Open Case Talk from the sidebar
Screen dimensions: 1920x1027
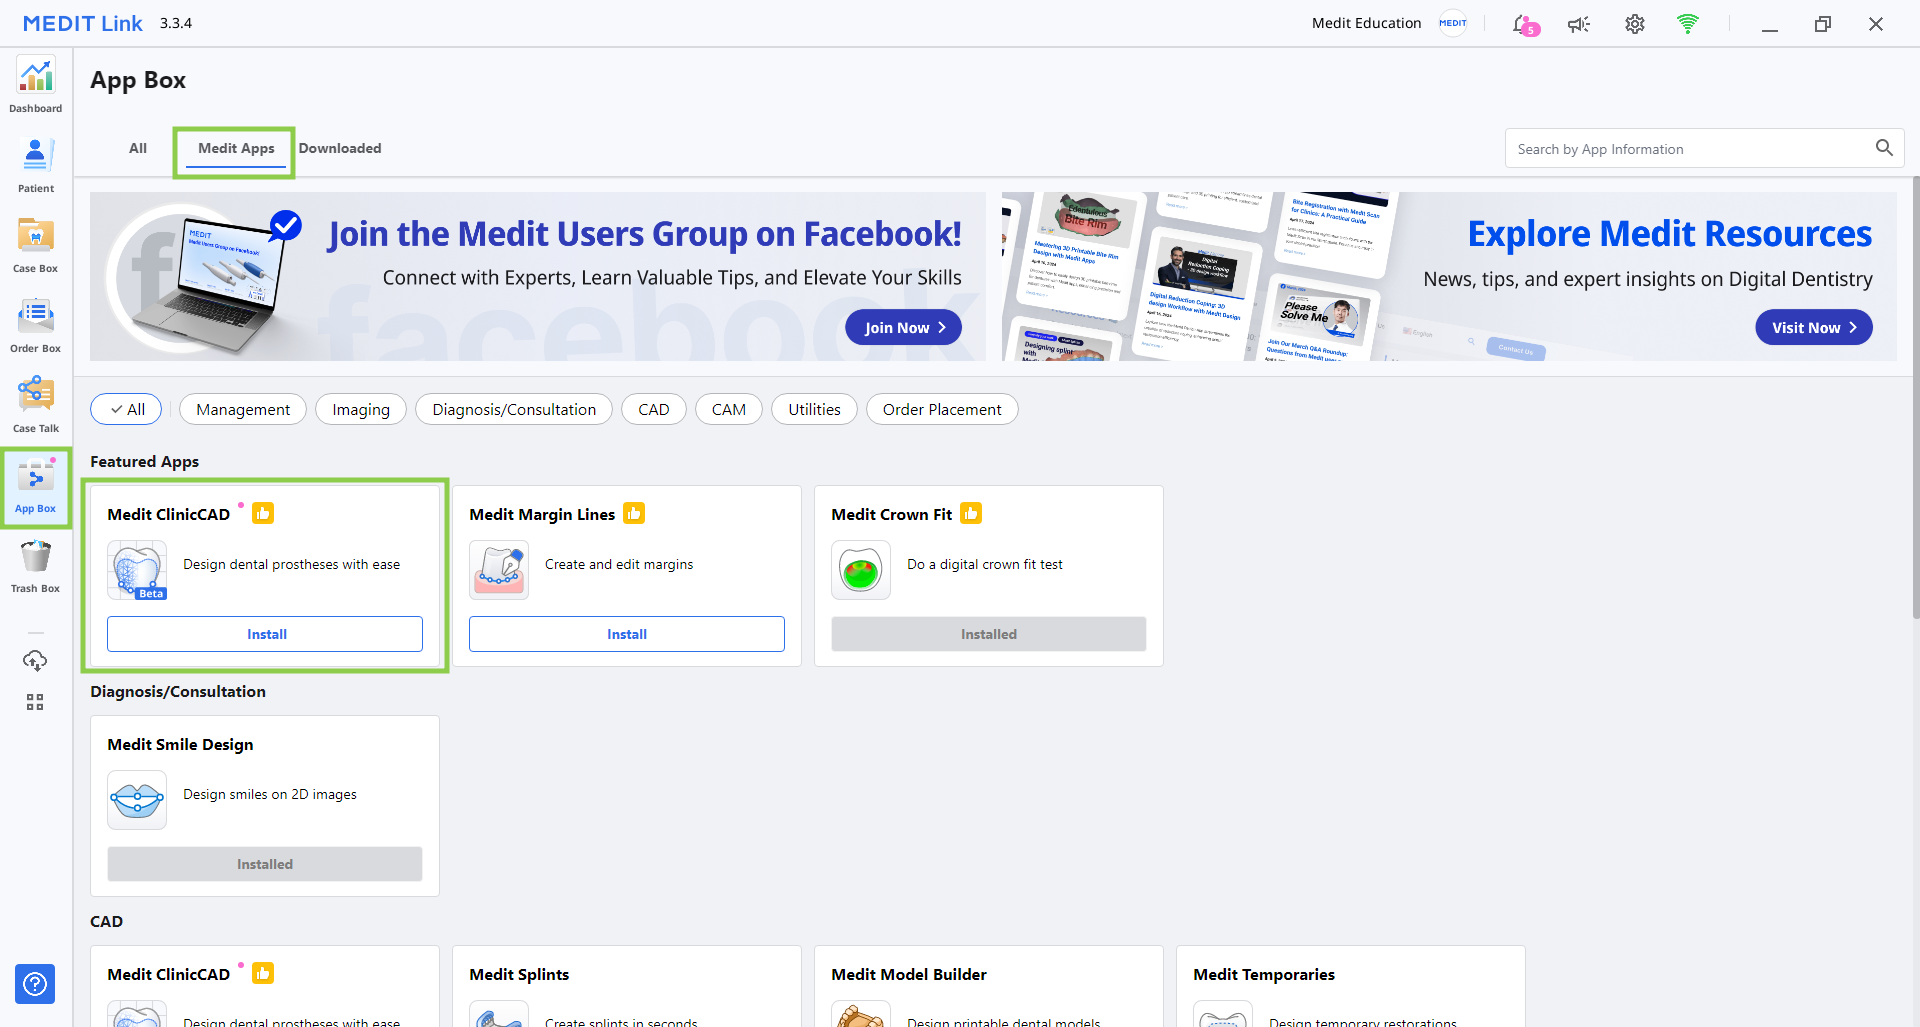(36, 405)
